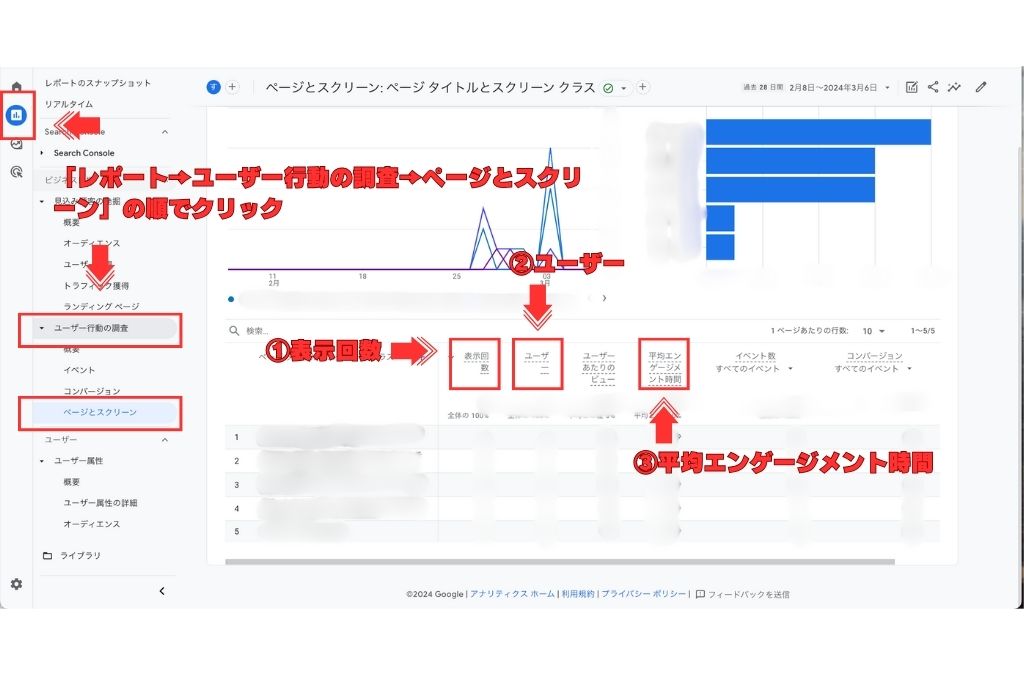Go to Home via the house icon

click(16, 87)
